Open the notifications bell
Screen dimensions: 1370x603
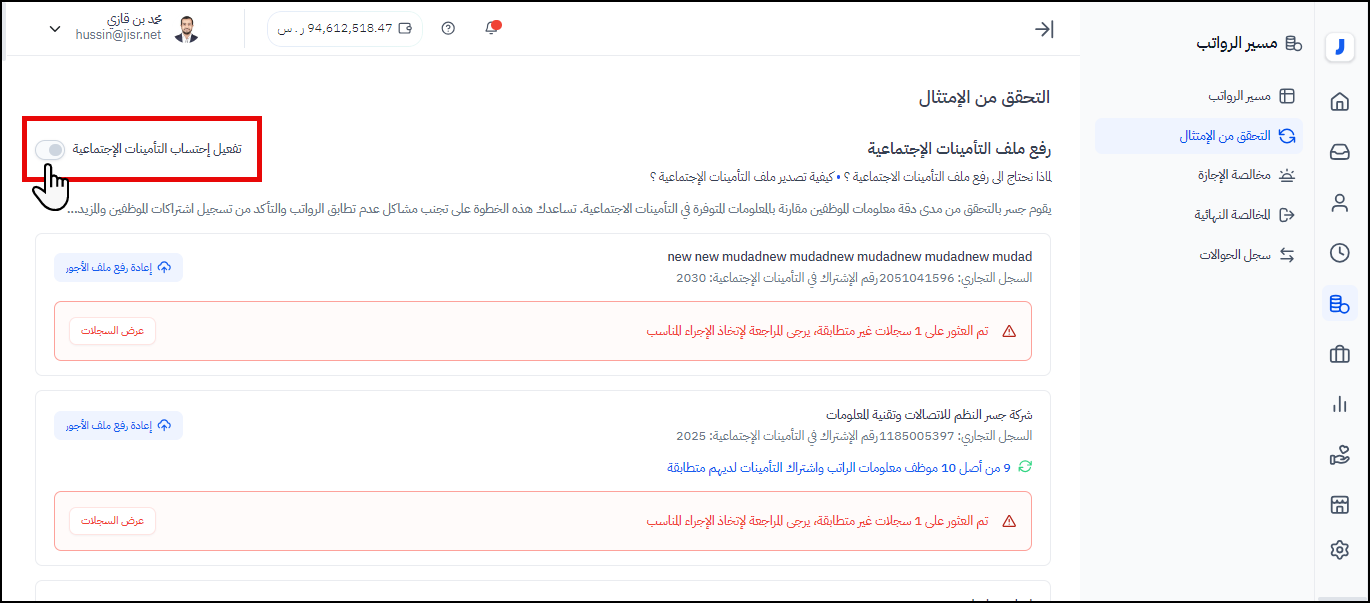[491, 28]
